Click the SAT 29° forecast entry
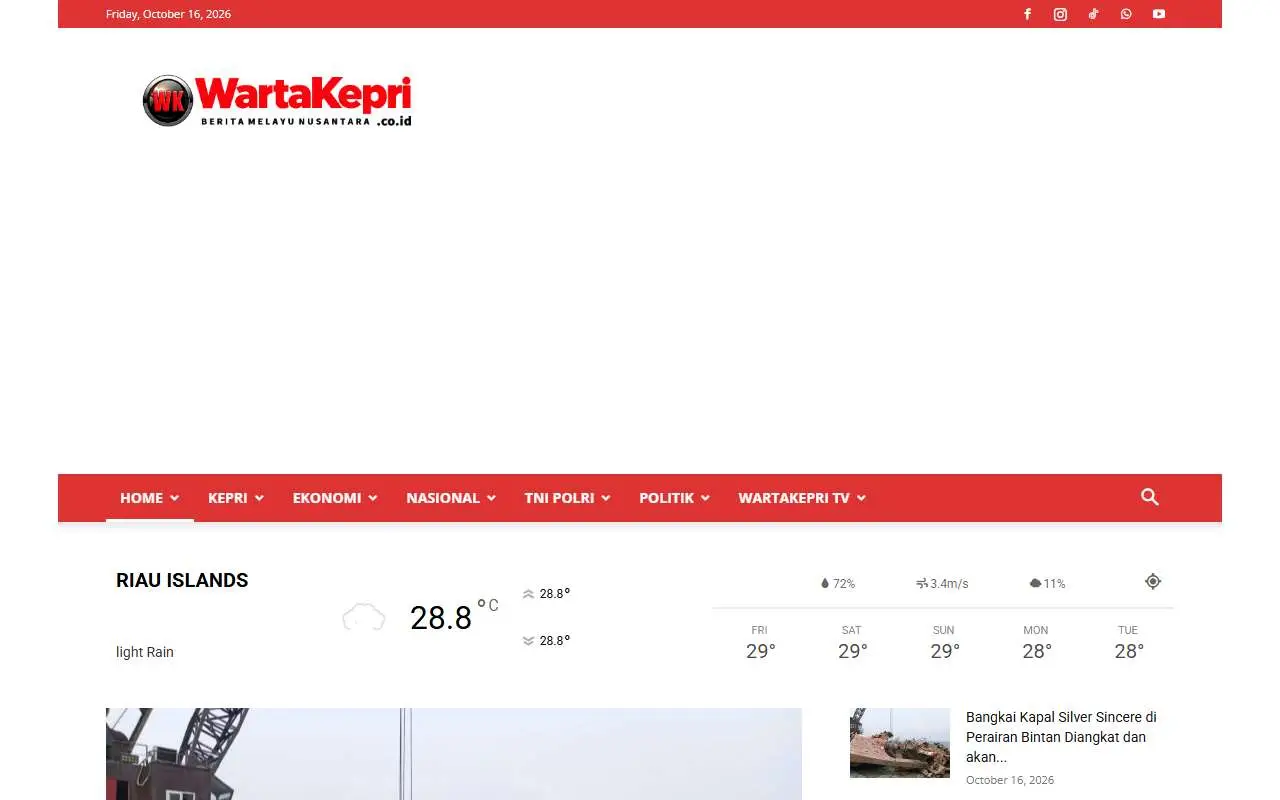This screenshot has width=1280, height=800. (x=852, y=643)
